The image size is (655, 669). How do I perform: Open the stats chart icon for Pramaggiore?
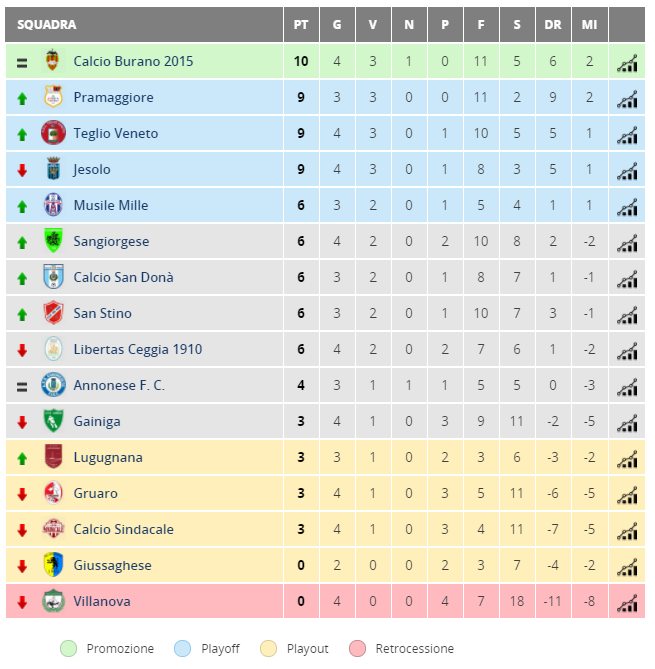[x=627, y=99]
